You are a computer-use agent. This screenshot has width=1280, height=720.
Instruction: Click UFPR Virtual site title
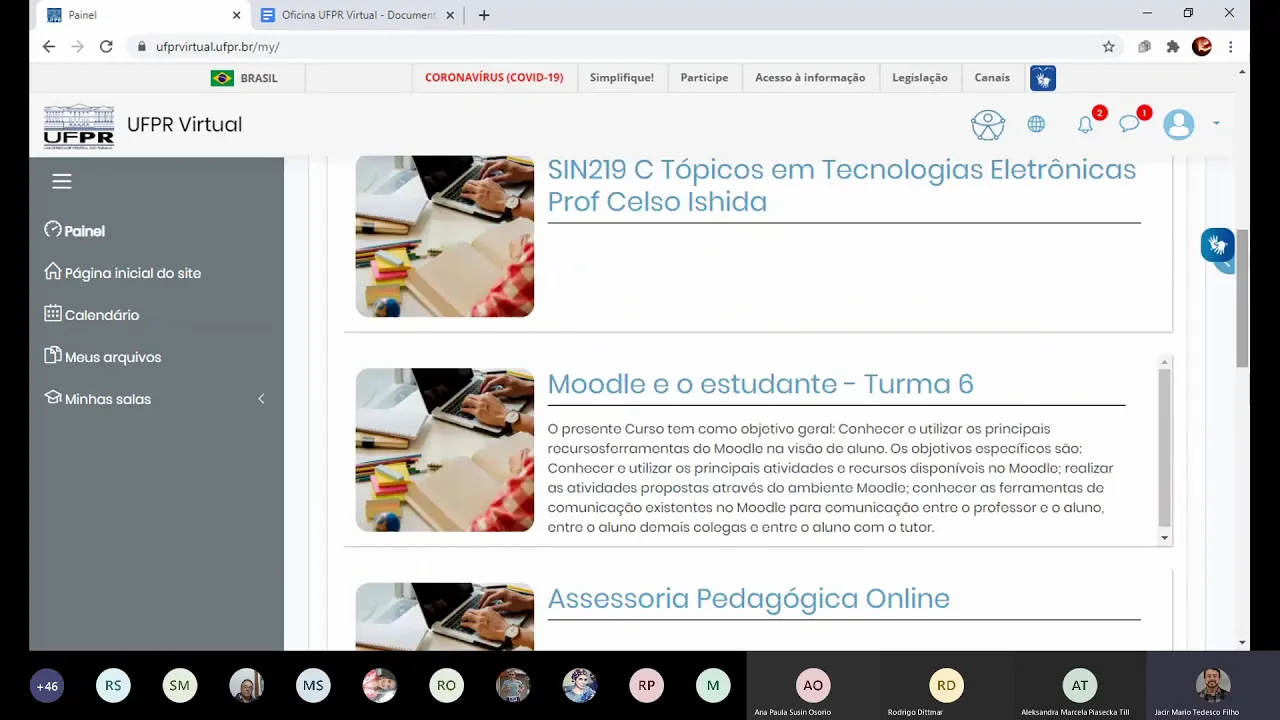click(x=184, y=124)
